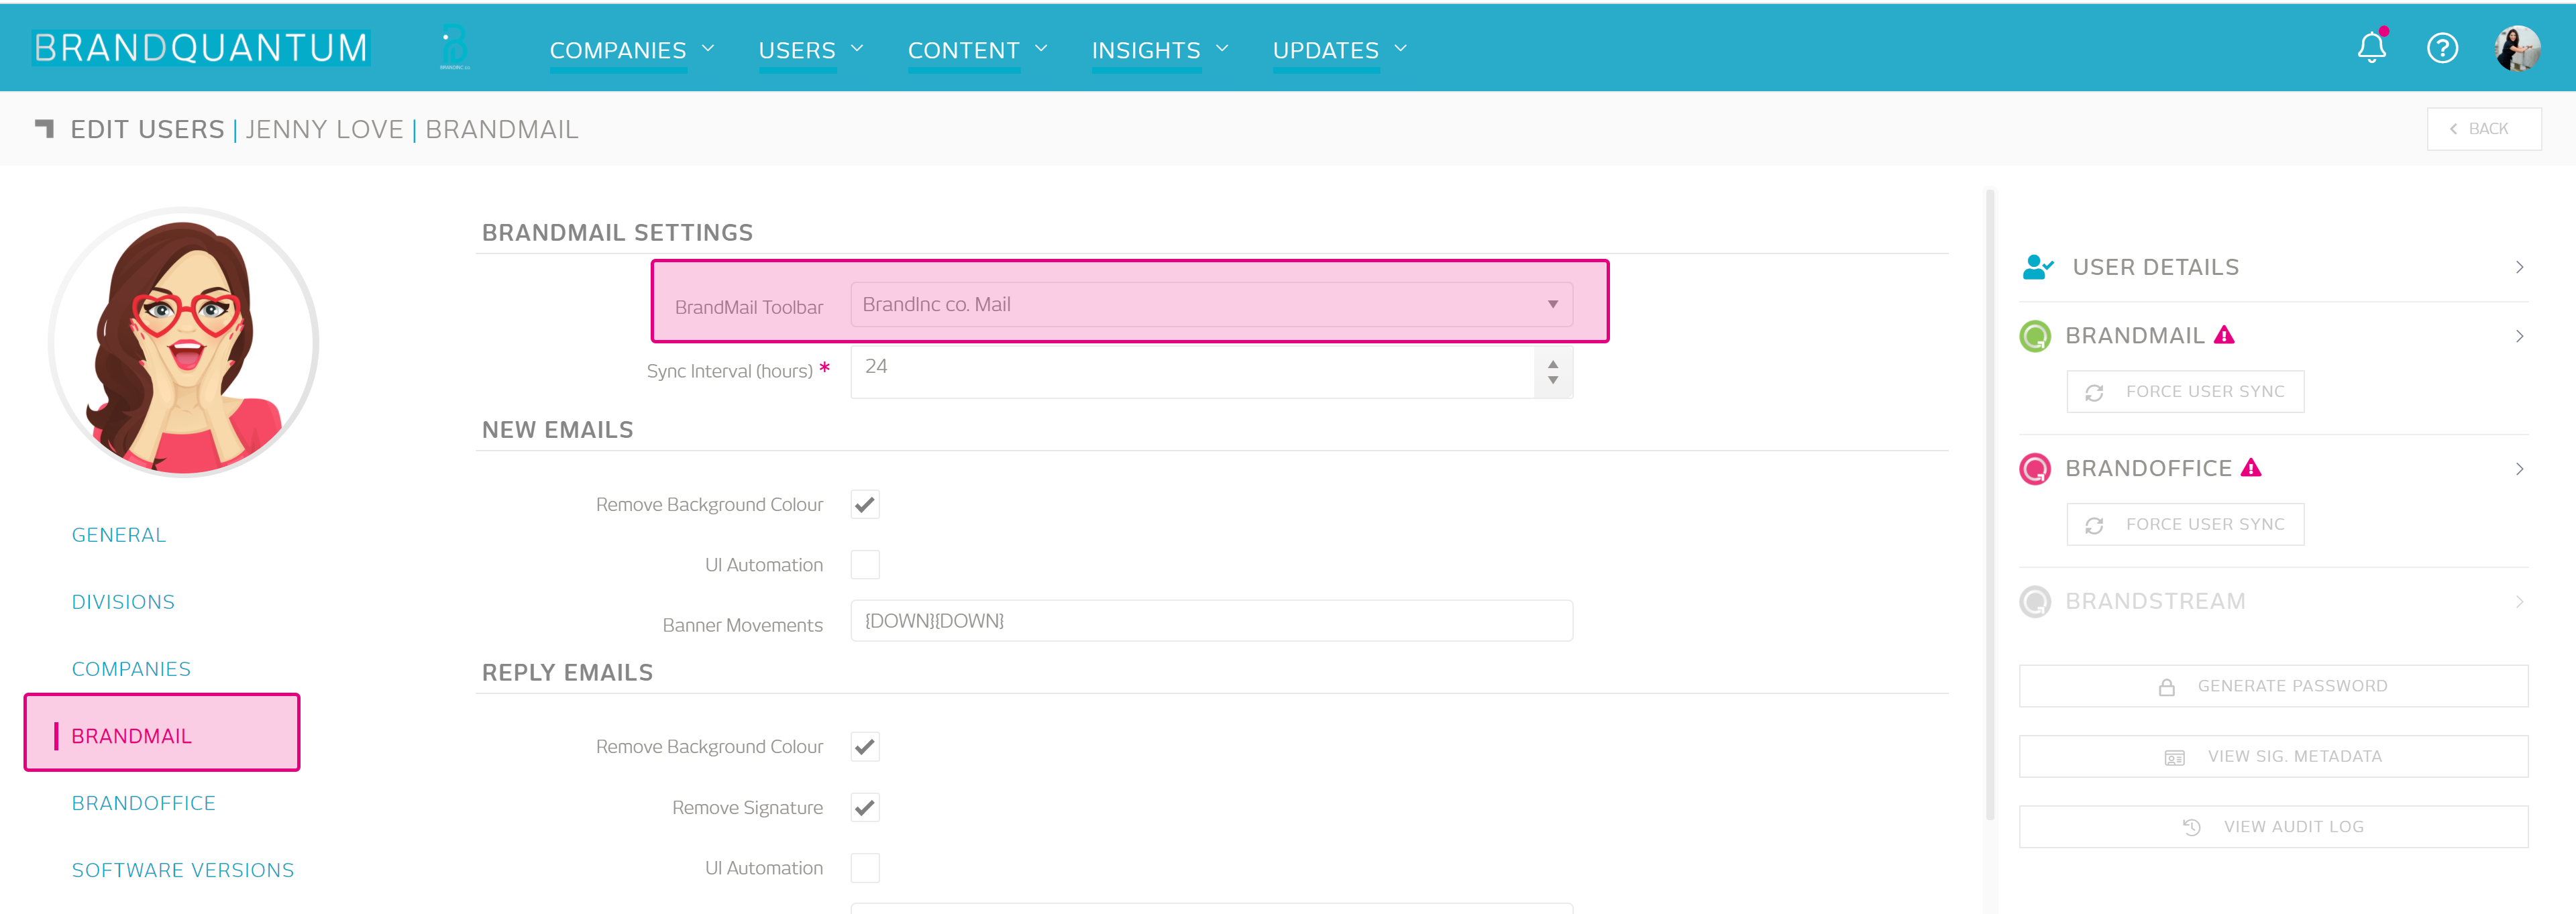The width and height of the screenshot is (2576, 914).
Task: Uncheck New Emails Remove Background Colour
Action: pos(865,504)
